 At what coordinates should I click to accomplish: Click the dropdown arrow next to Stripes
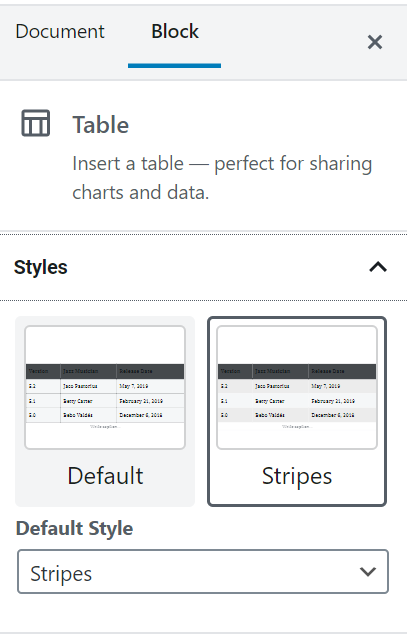click(x=368, y=572)
